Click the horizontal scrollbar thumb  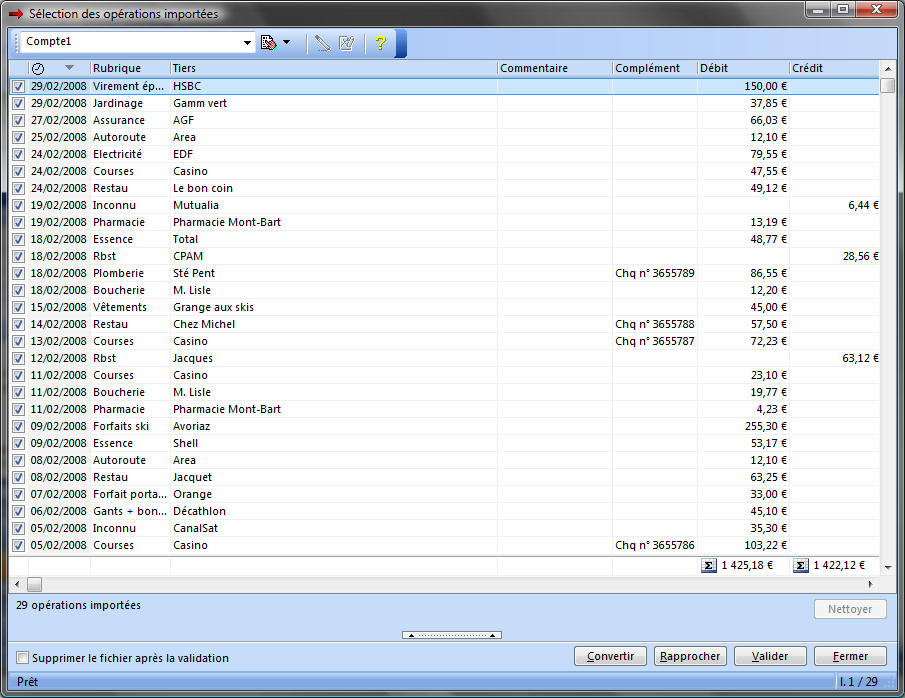tap(34, 584)
